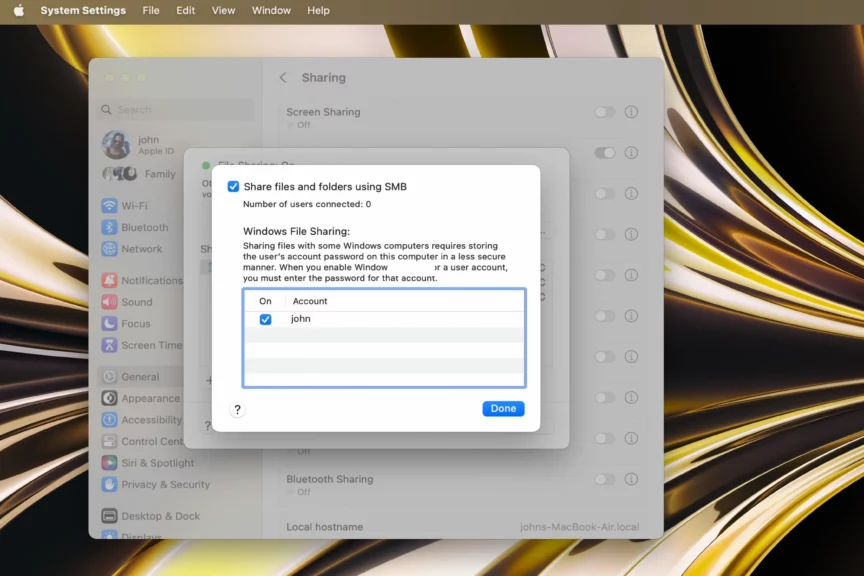Viewport: 864px width, 576px height.
Task: Click the Privacy & Security icon
Action: point(109,485)
